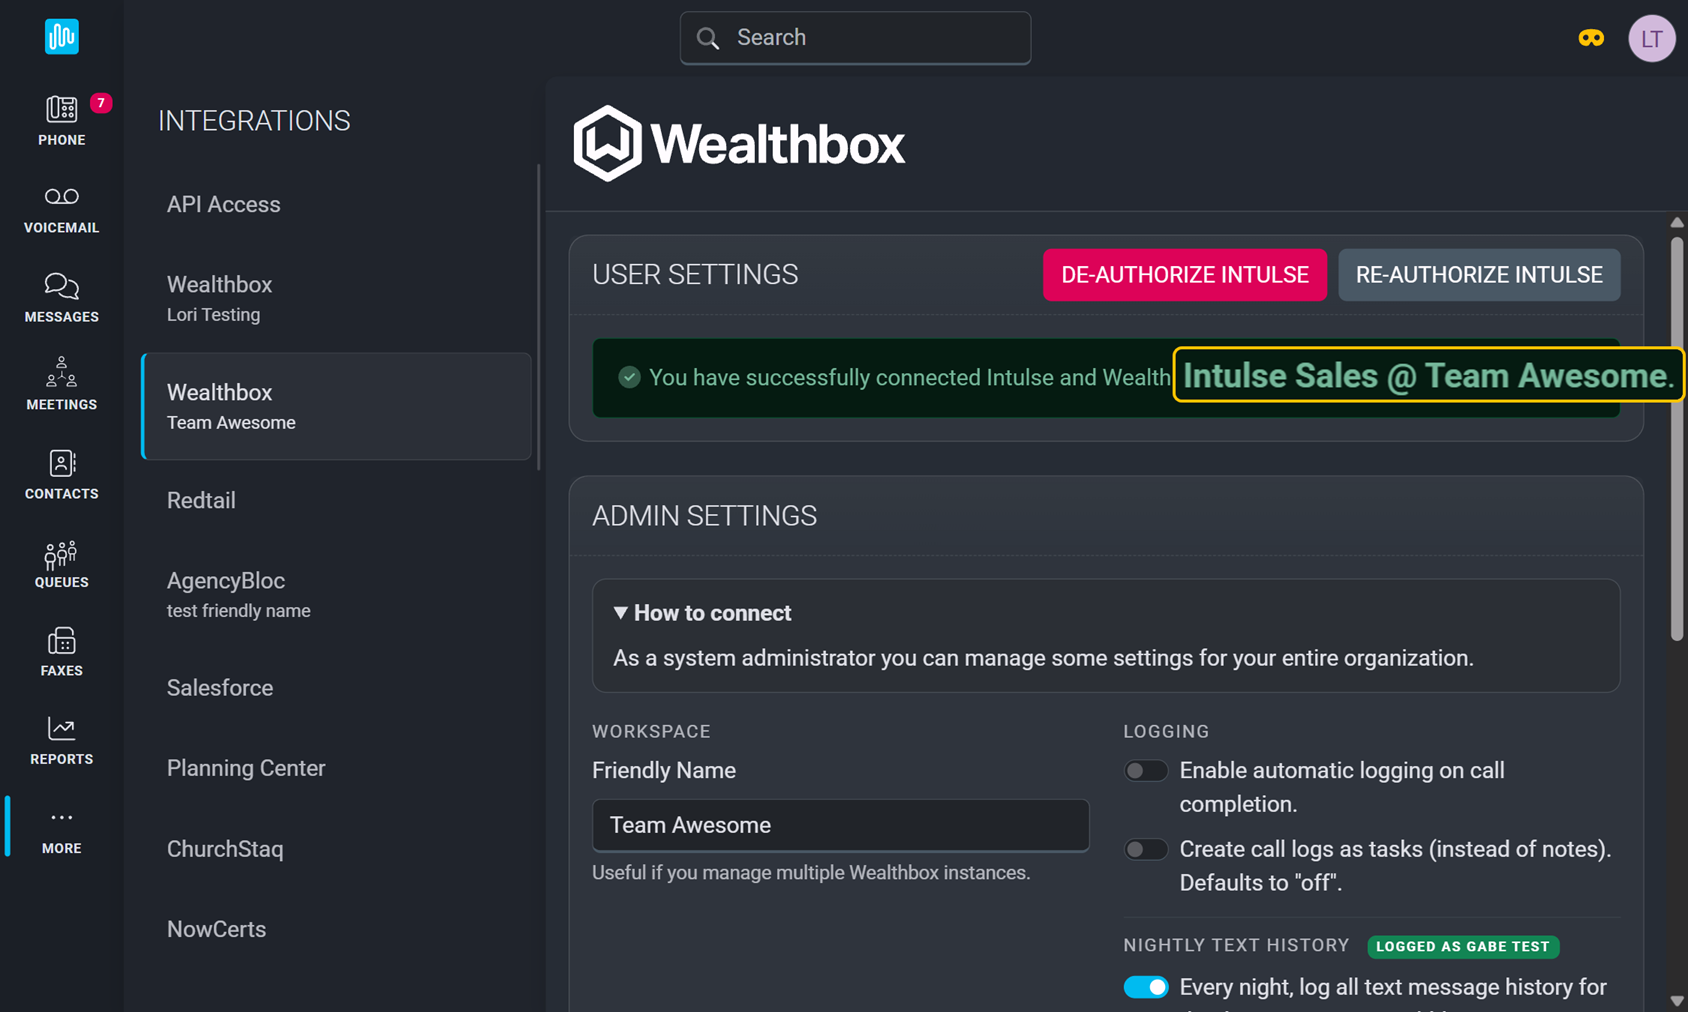
Task: Select Wealthbox Lori Testing integration
Action: coord(336,298)
